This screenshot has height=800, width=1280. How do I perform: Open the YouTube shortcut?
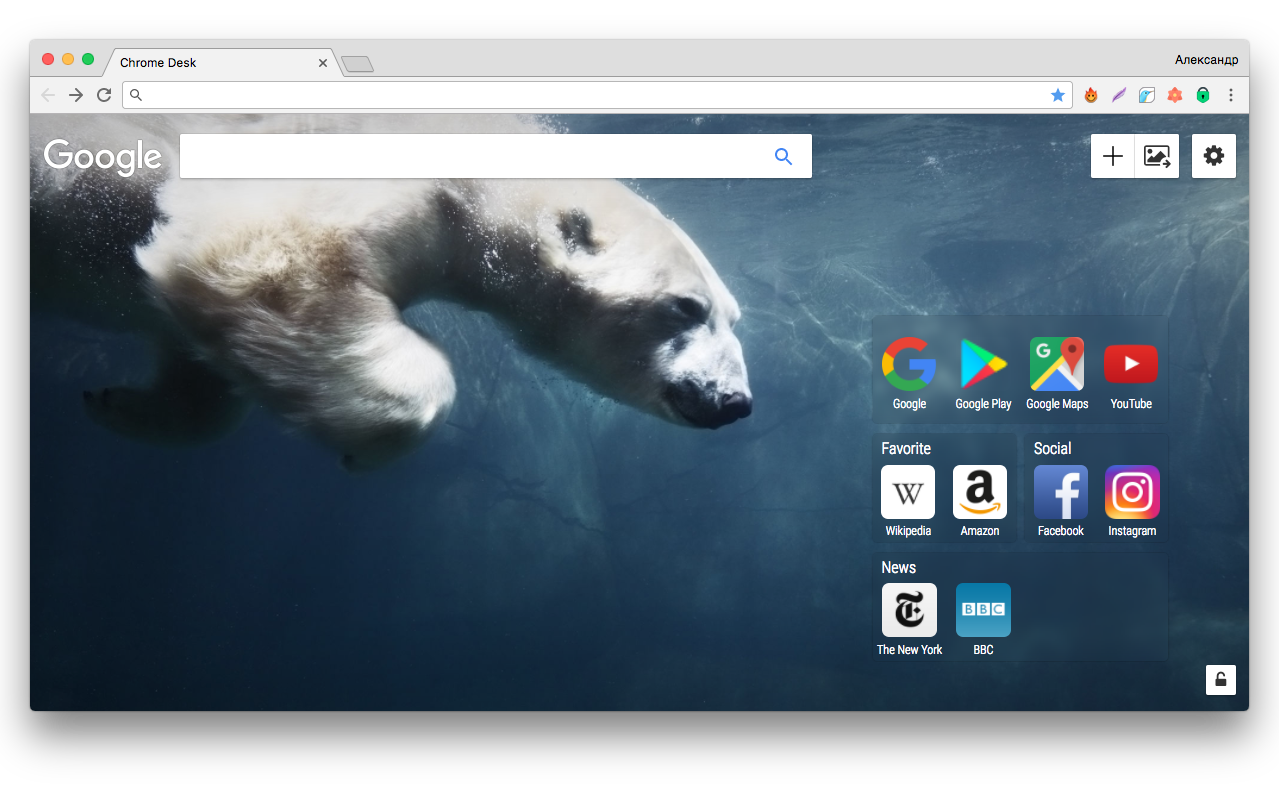[x=1131, y=363]
